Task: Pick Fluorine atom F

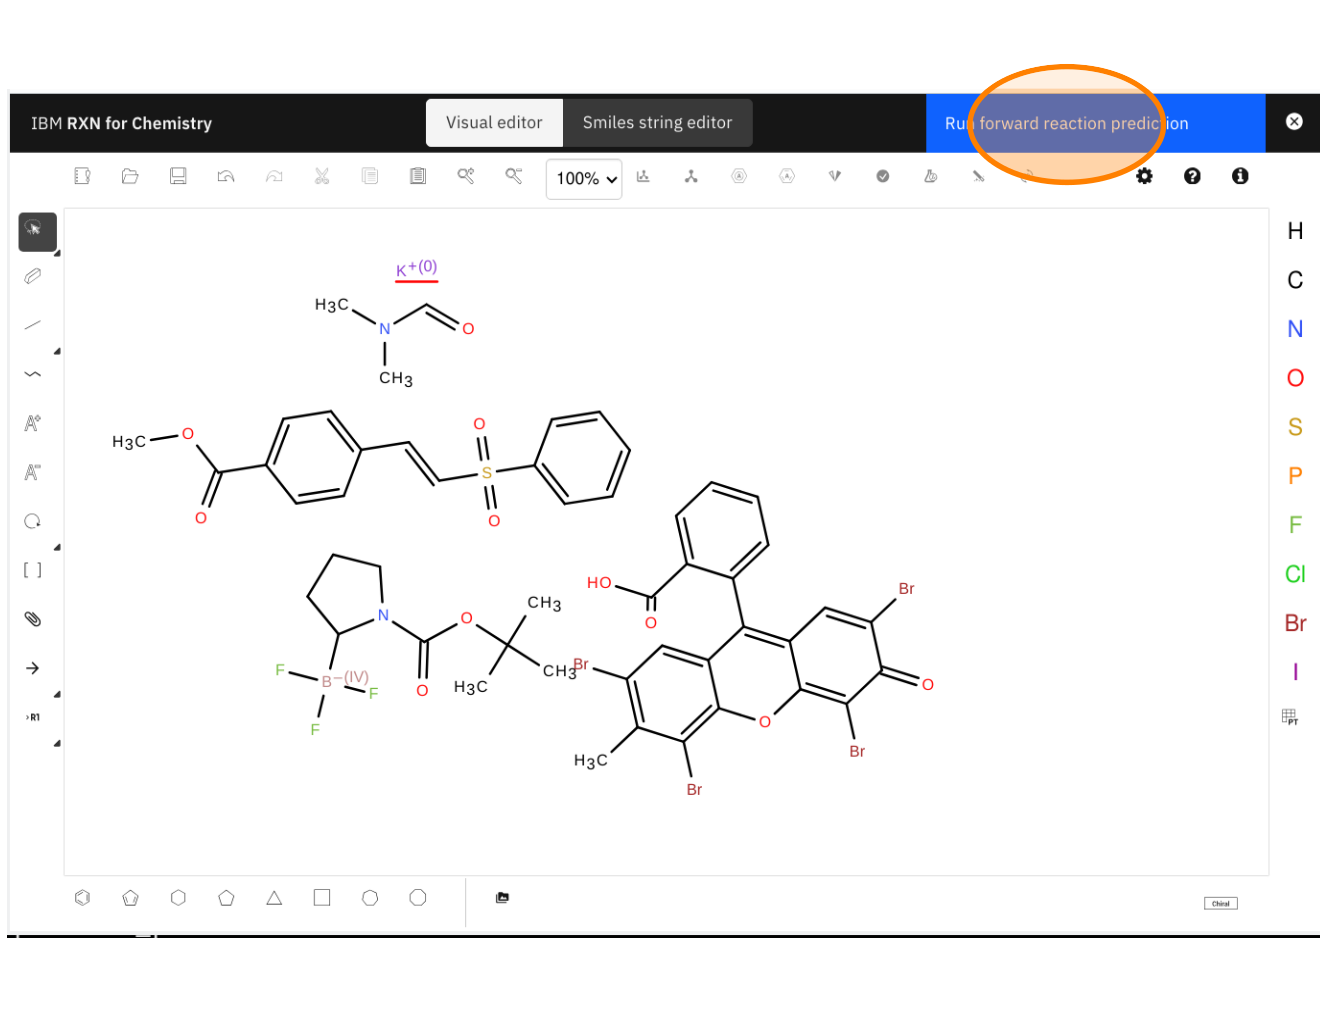Action: coord(1295,525)
